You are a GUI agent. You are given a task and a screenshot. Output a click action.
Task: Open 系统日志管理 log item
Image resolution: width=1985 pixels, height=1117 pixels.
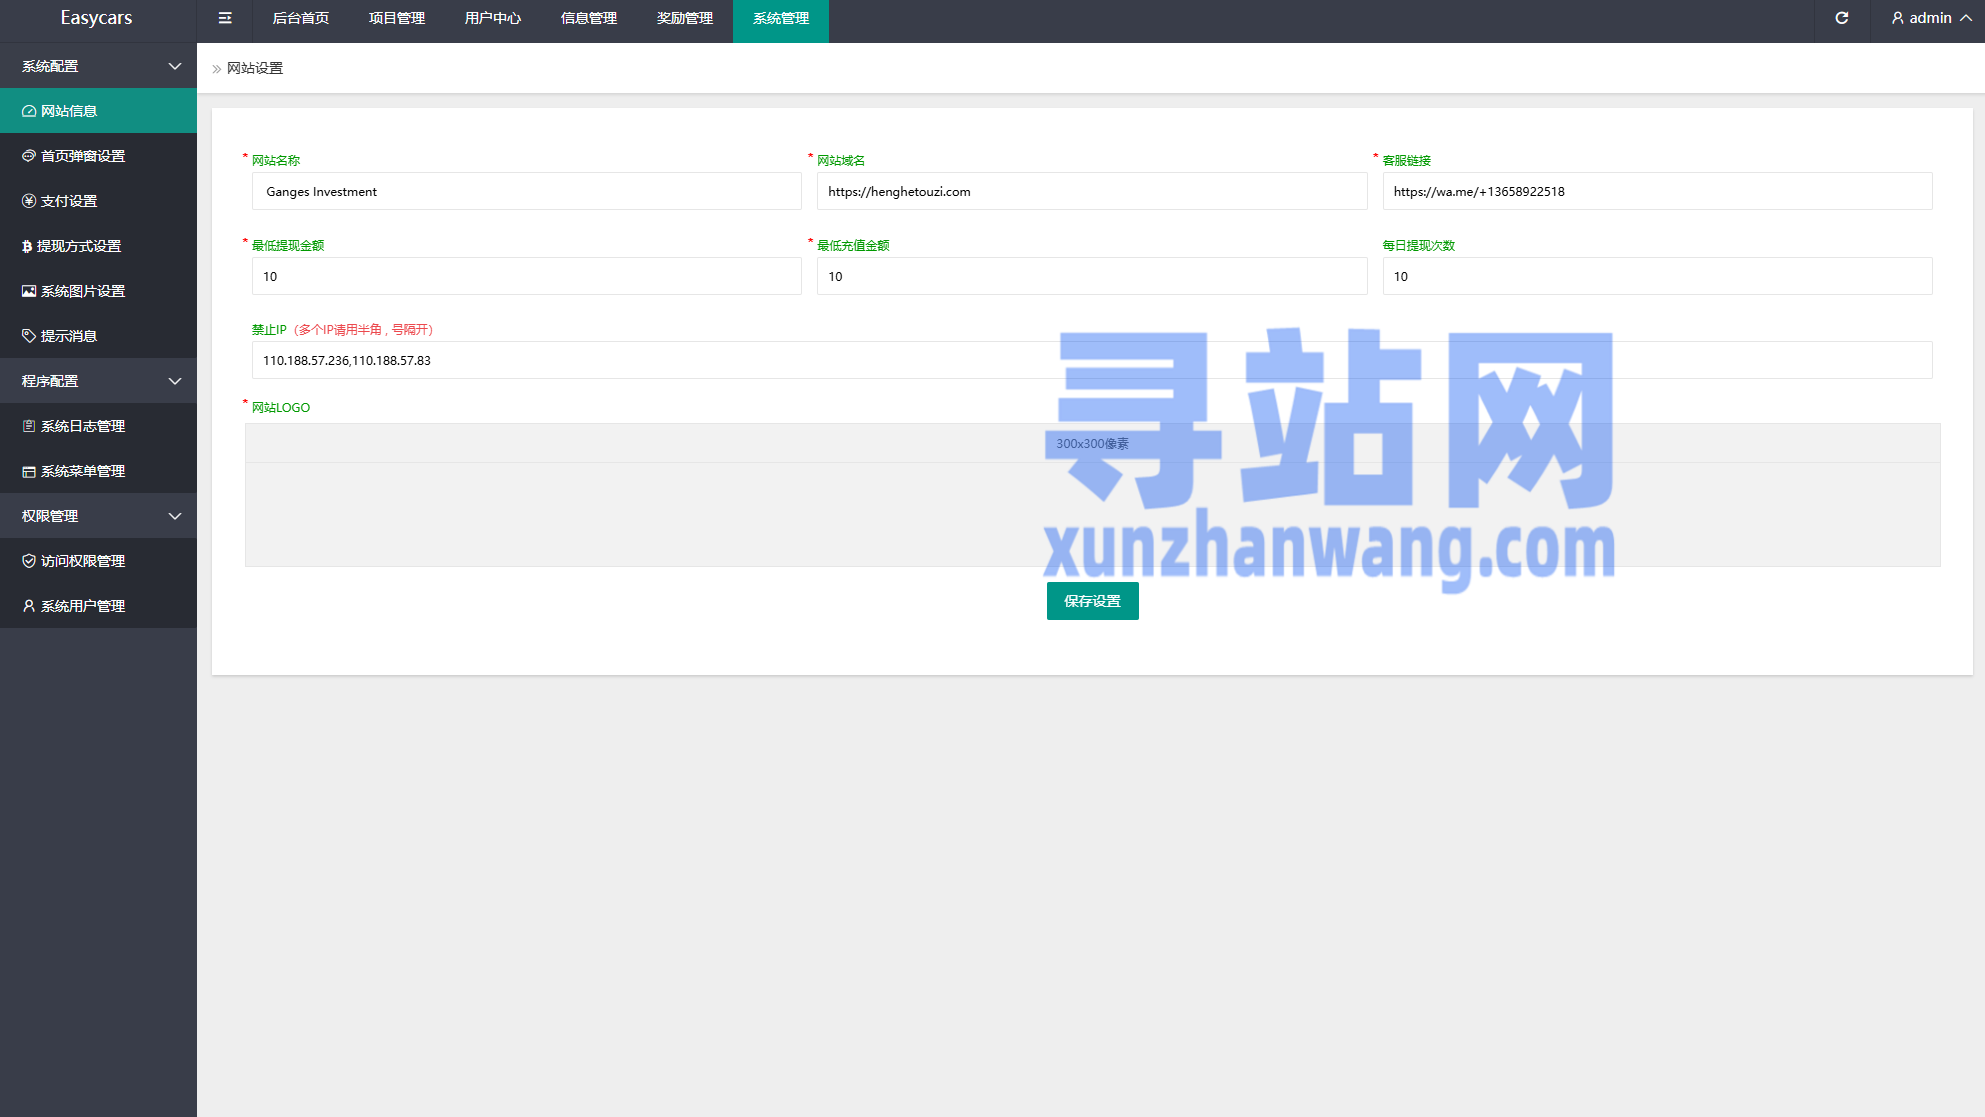click(x=83, y=426)
